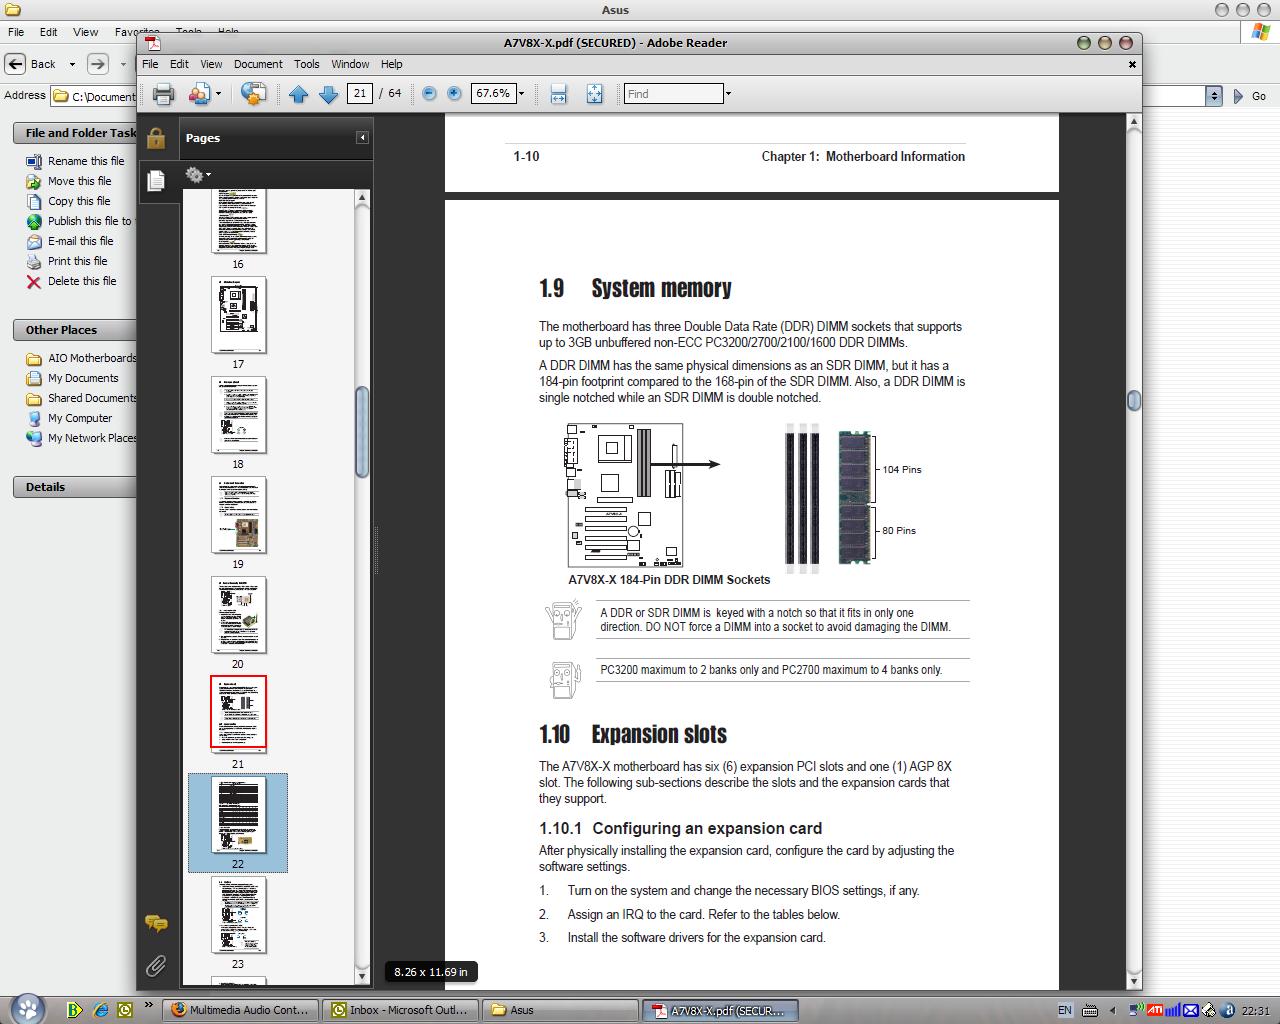
Task: Click the EN language indicator in tray
Action: click(x=1064, y=1010)
